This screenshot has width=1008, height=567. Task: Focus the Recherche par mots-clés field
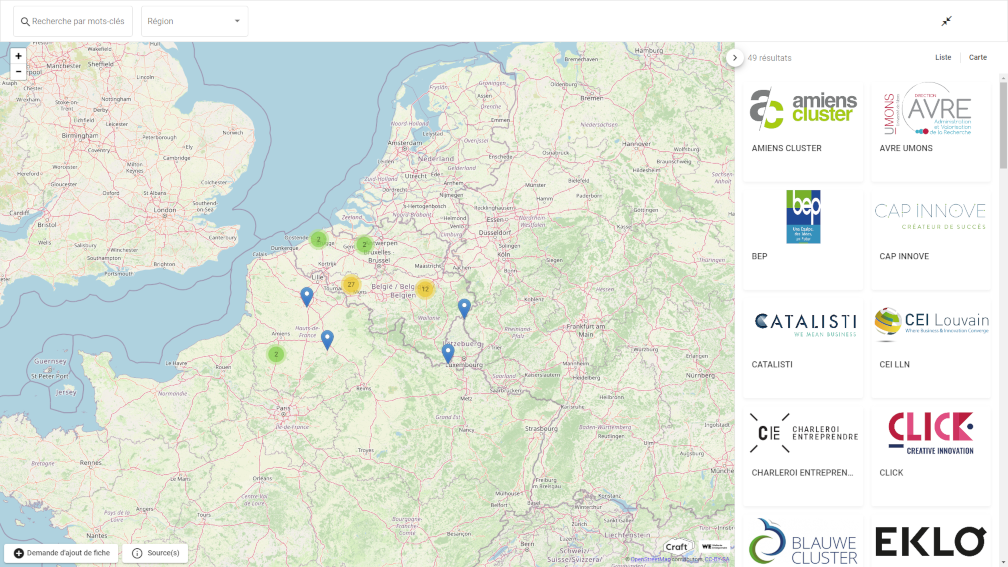click(73, 21)
